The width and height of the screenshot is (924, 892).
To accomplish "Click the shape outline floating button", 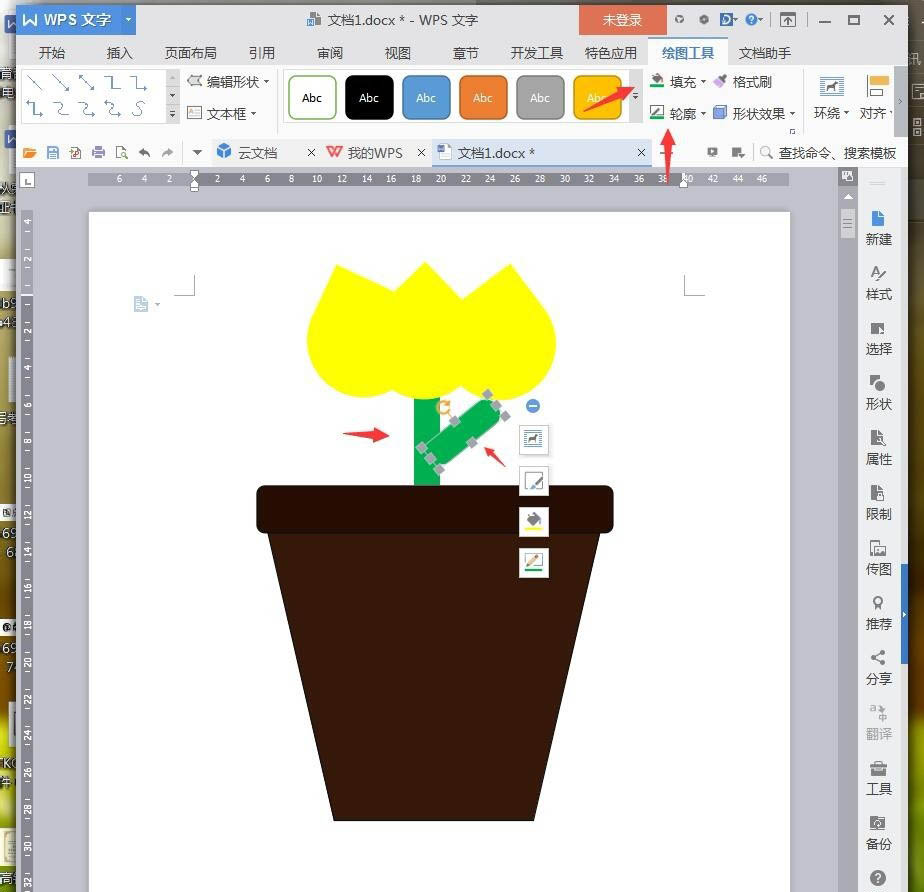I will tap(533, 563).
